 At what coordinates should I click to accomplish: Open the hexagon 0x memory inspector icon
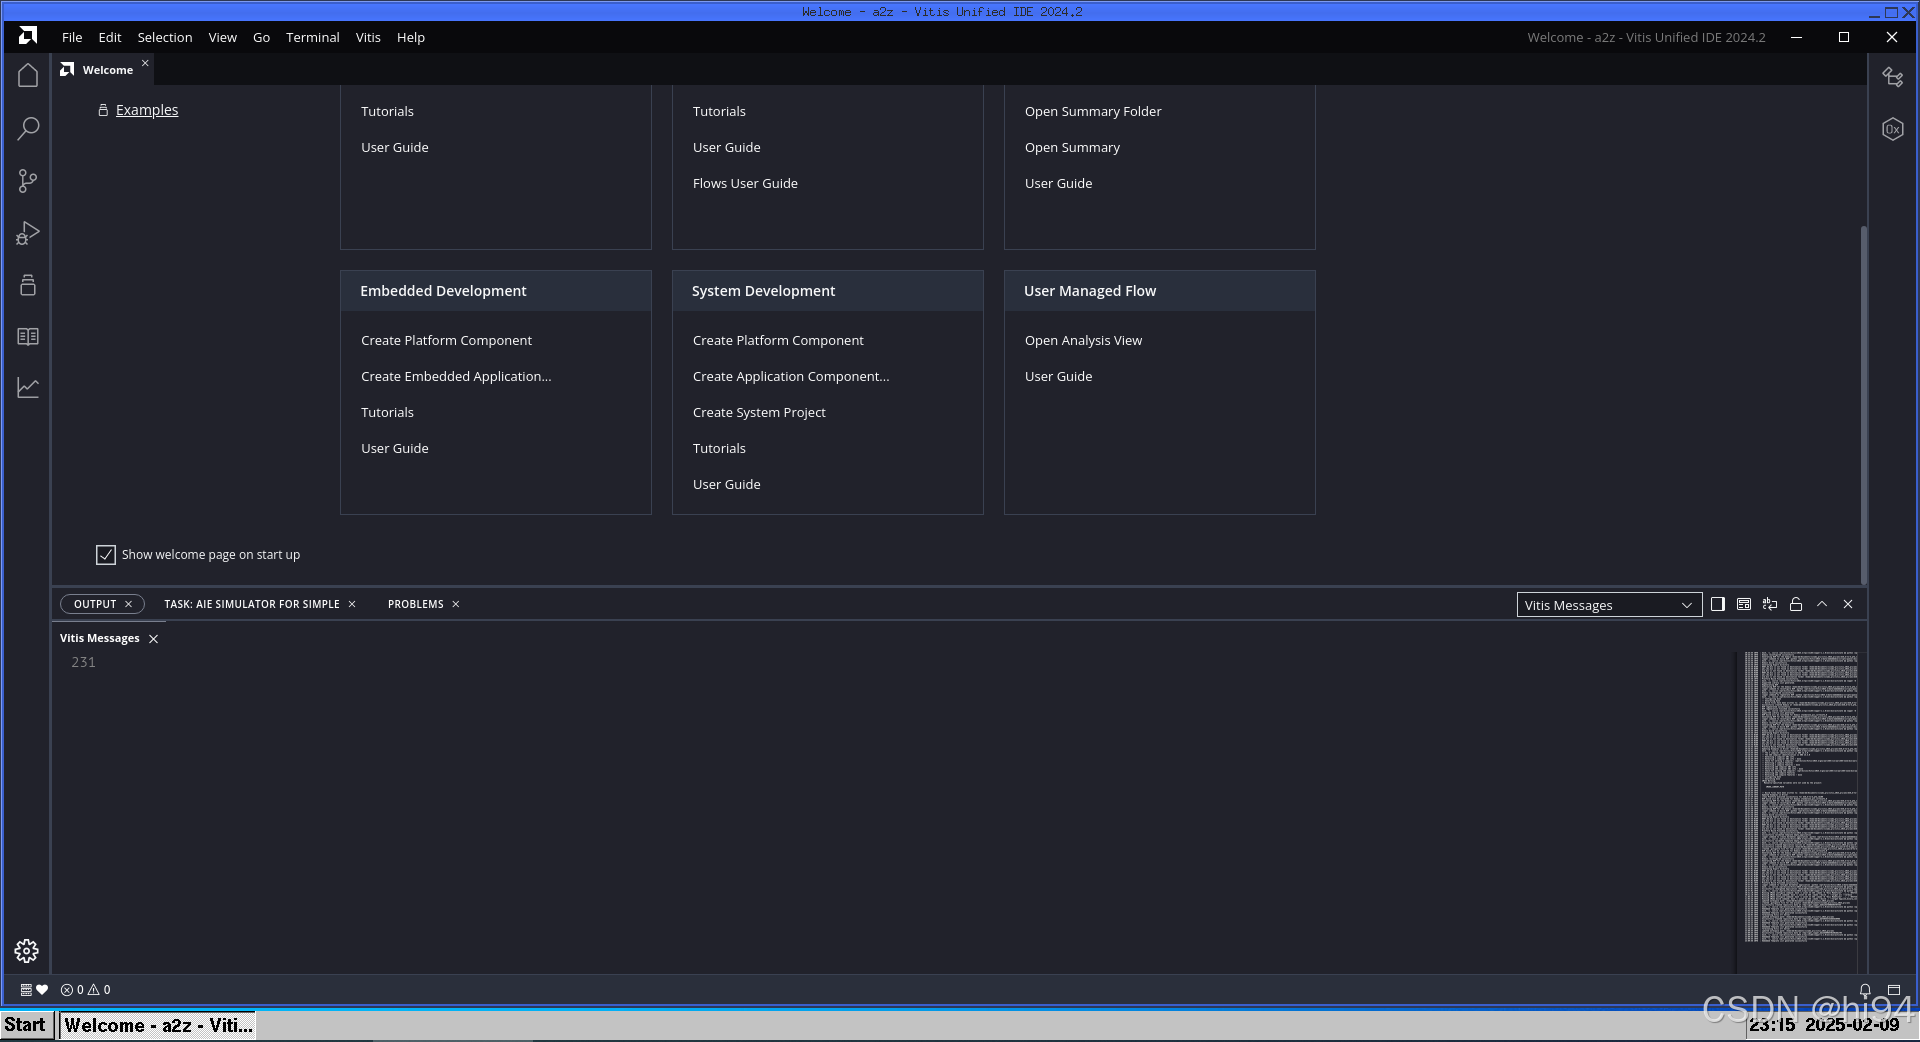point(1893,129)
